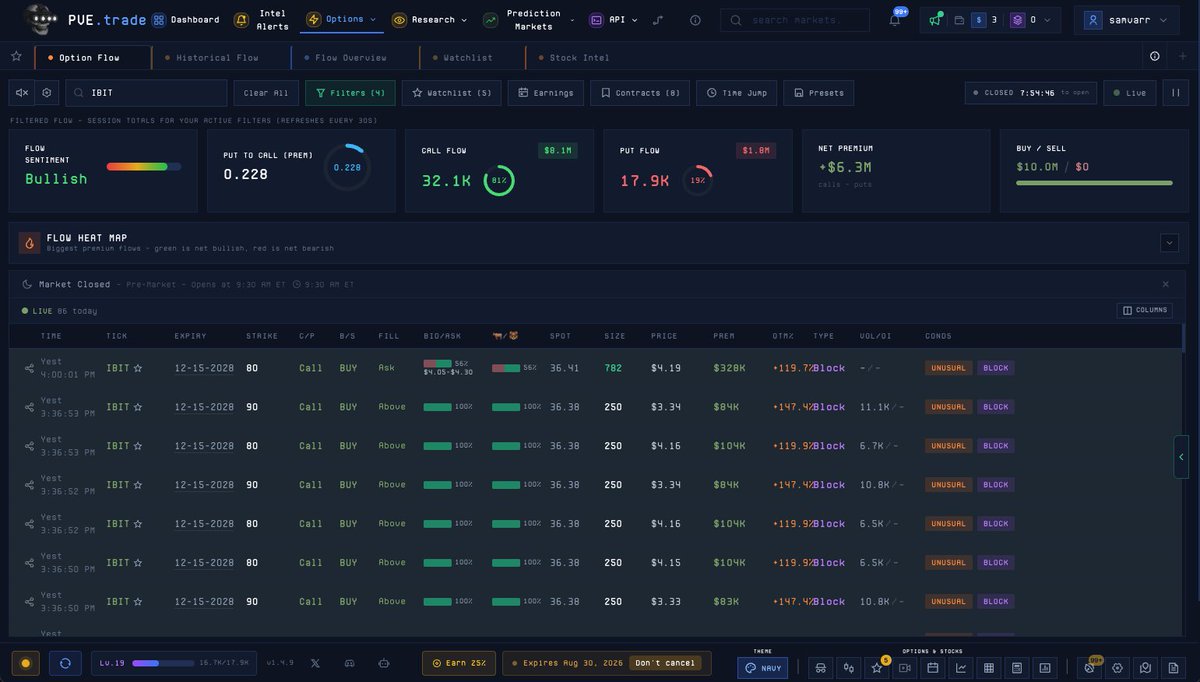Image resolution: width=1200 pixels, height=682 pixels.
Task: Open the Columns selector
Action: click(x=1145, y=310)
